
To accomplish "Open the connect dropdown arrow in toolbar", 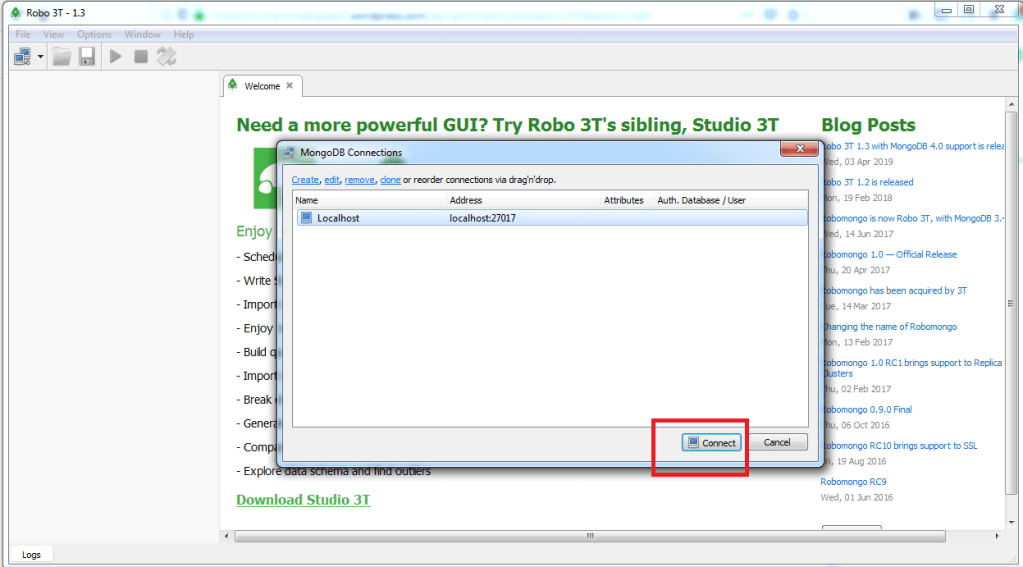I will coord(40,57).
